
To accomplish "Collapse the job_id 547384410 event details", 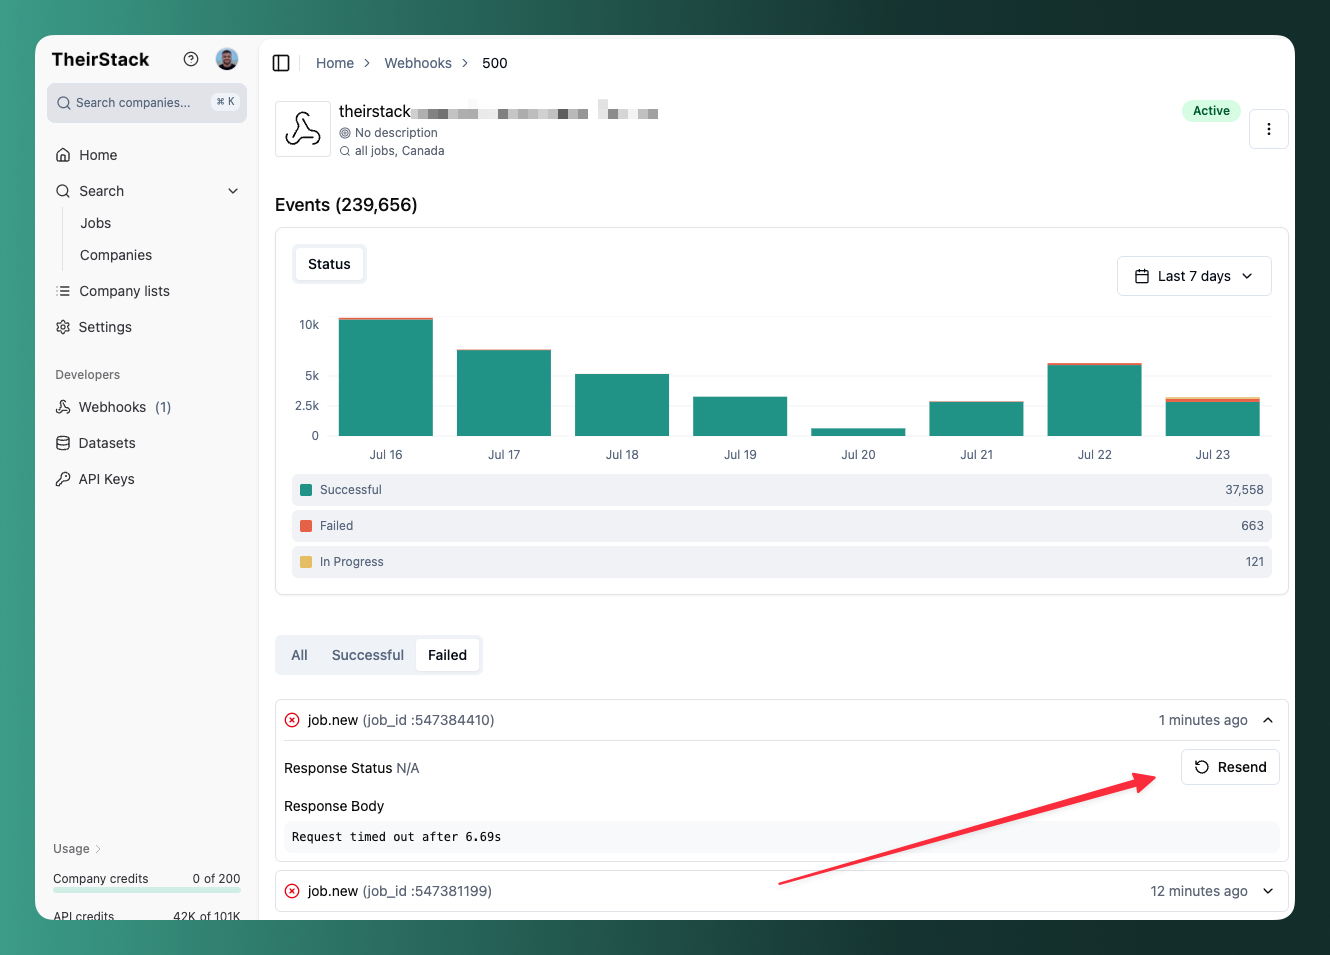I will 1267,719.
